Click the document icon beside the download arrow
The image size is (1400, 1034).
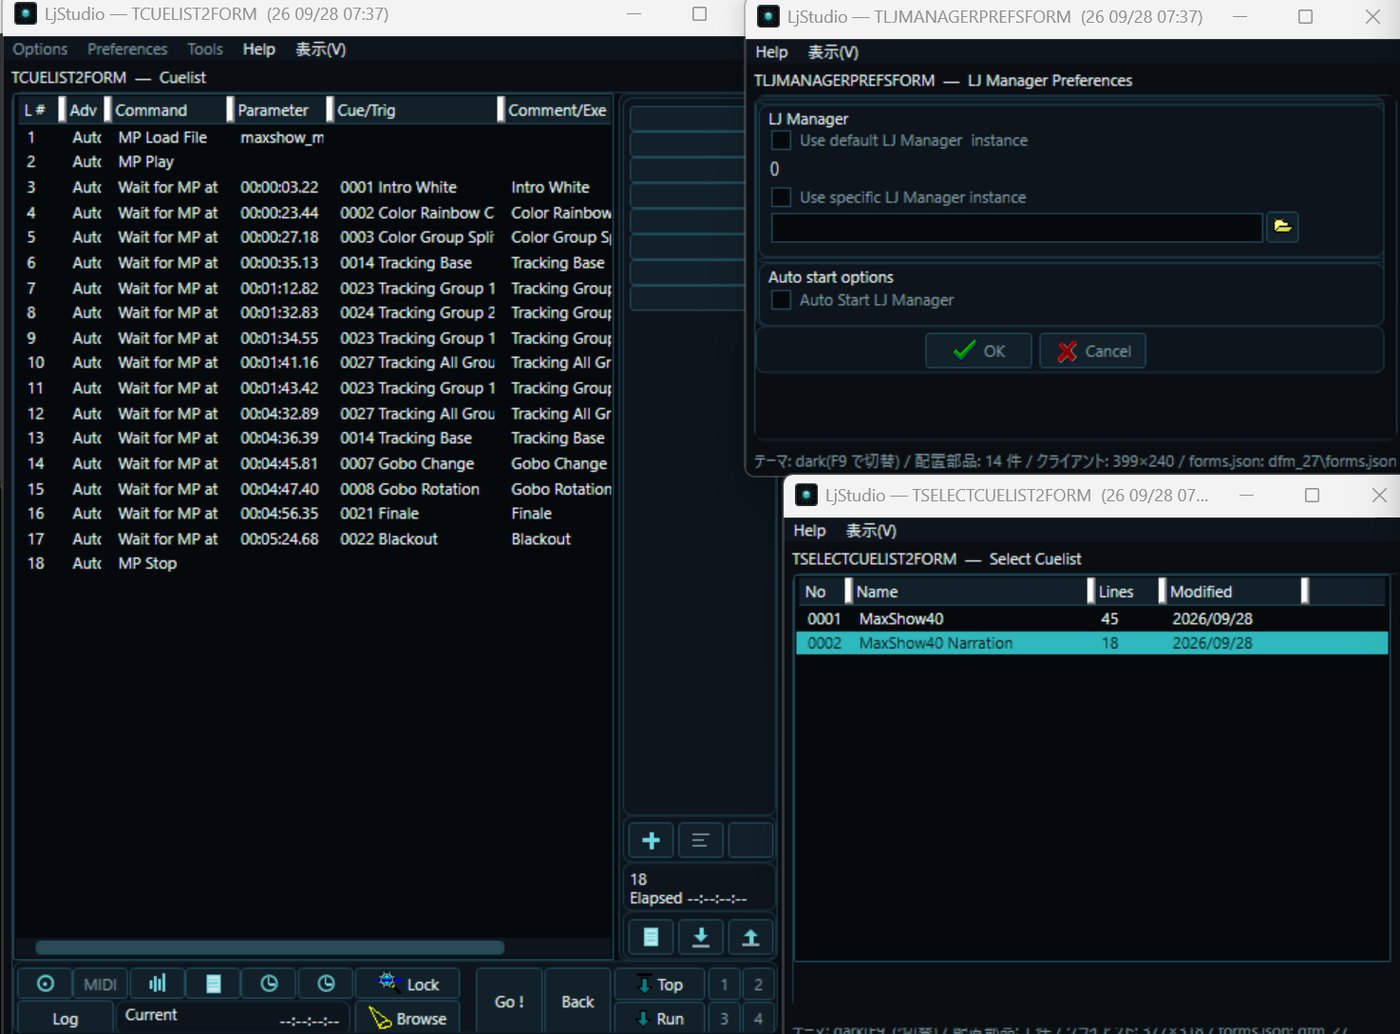[651, 937]
